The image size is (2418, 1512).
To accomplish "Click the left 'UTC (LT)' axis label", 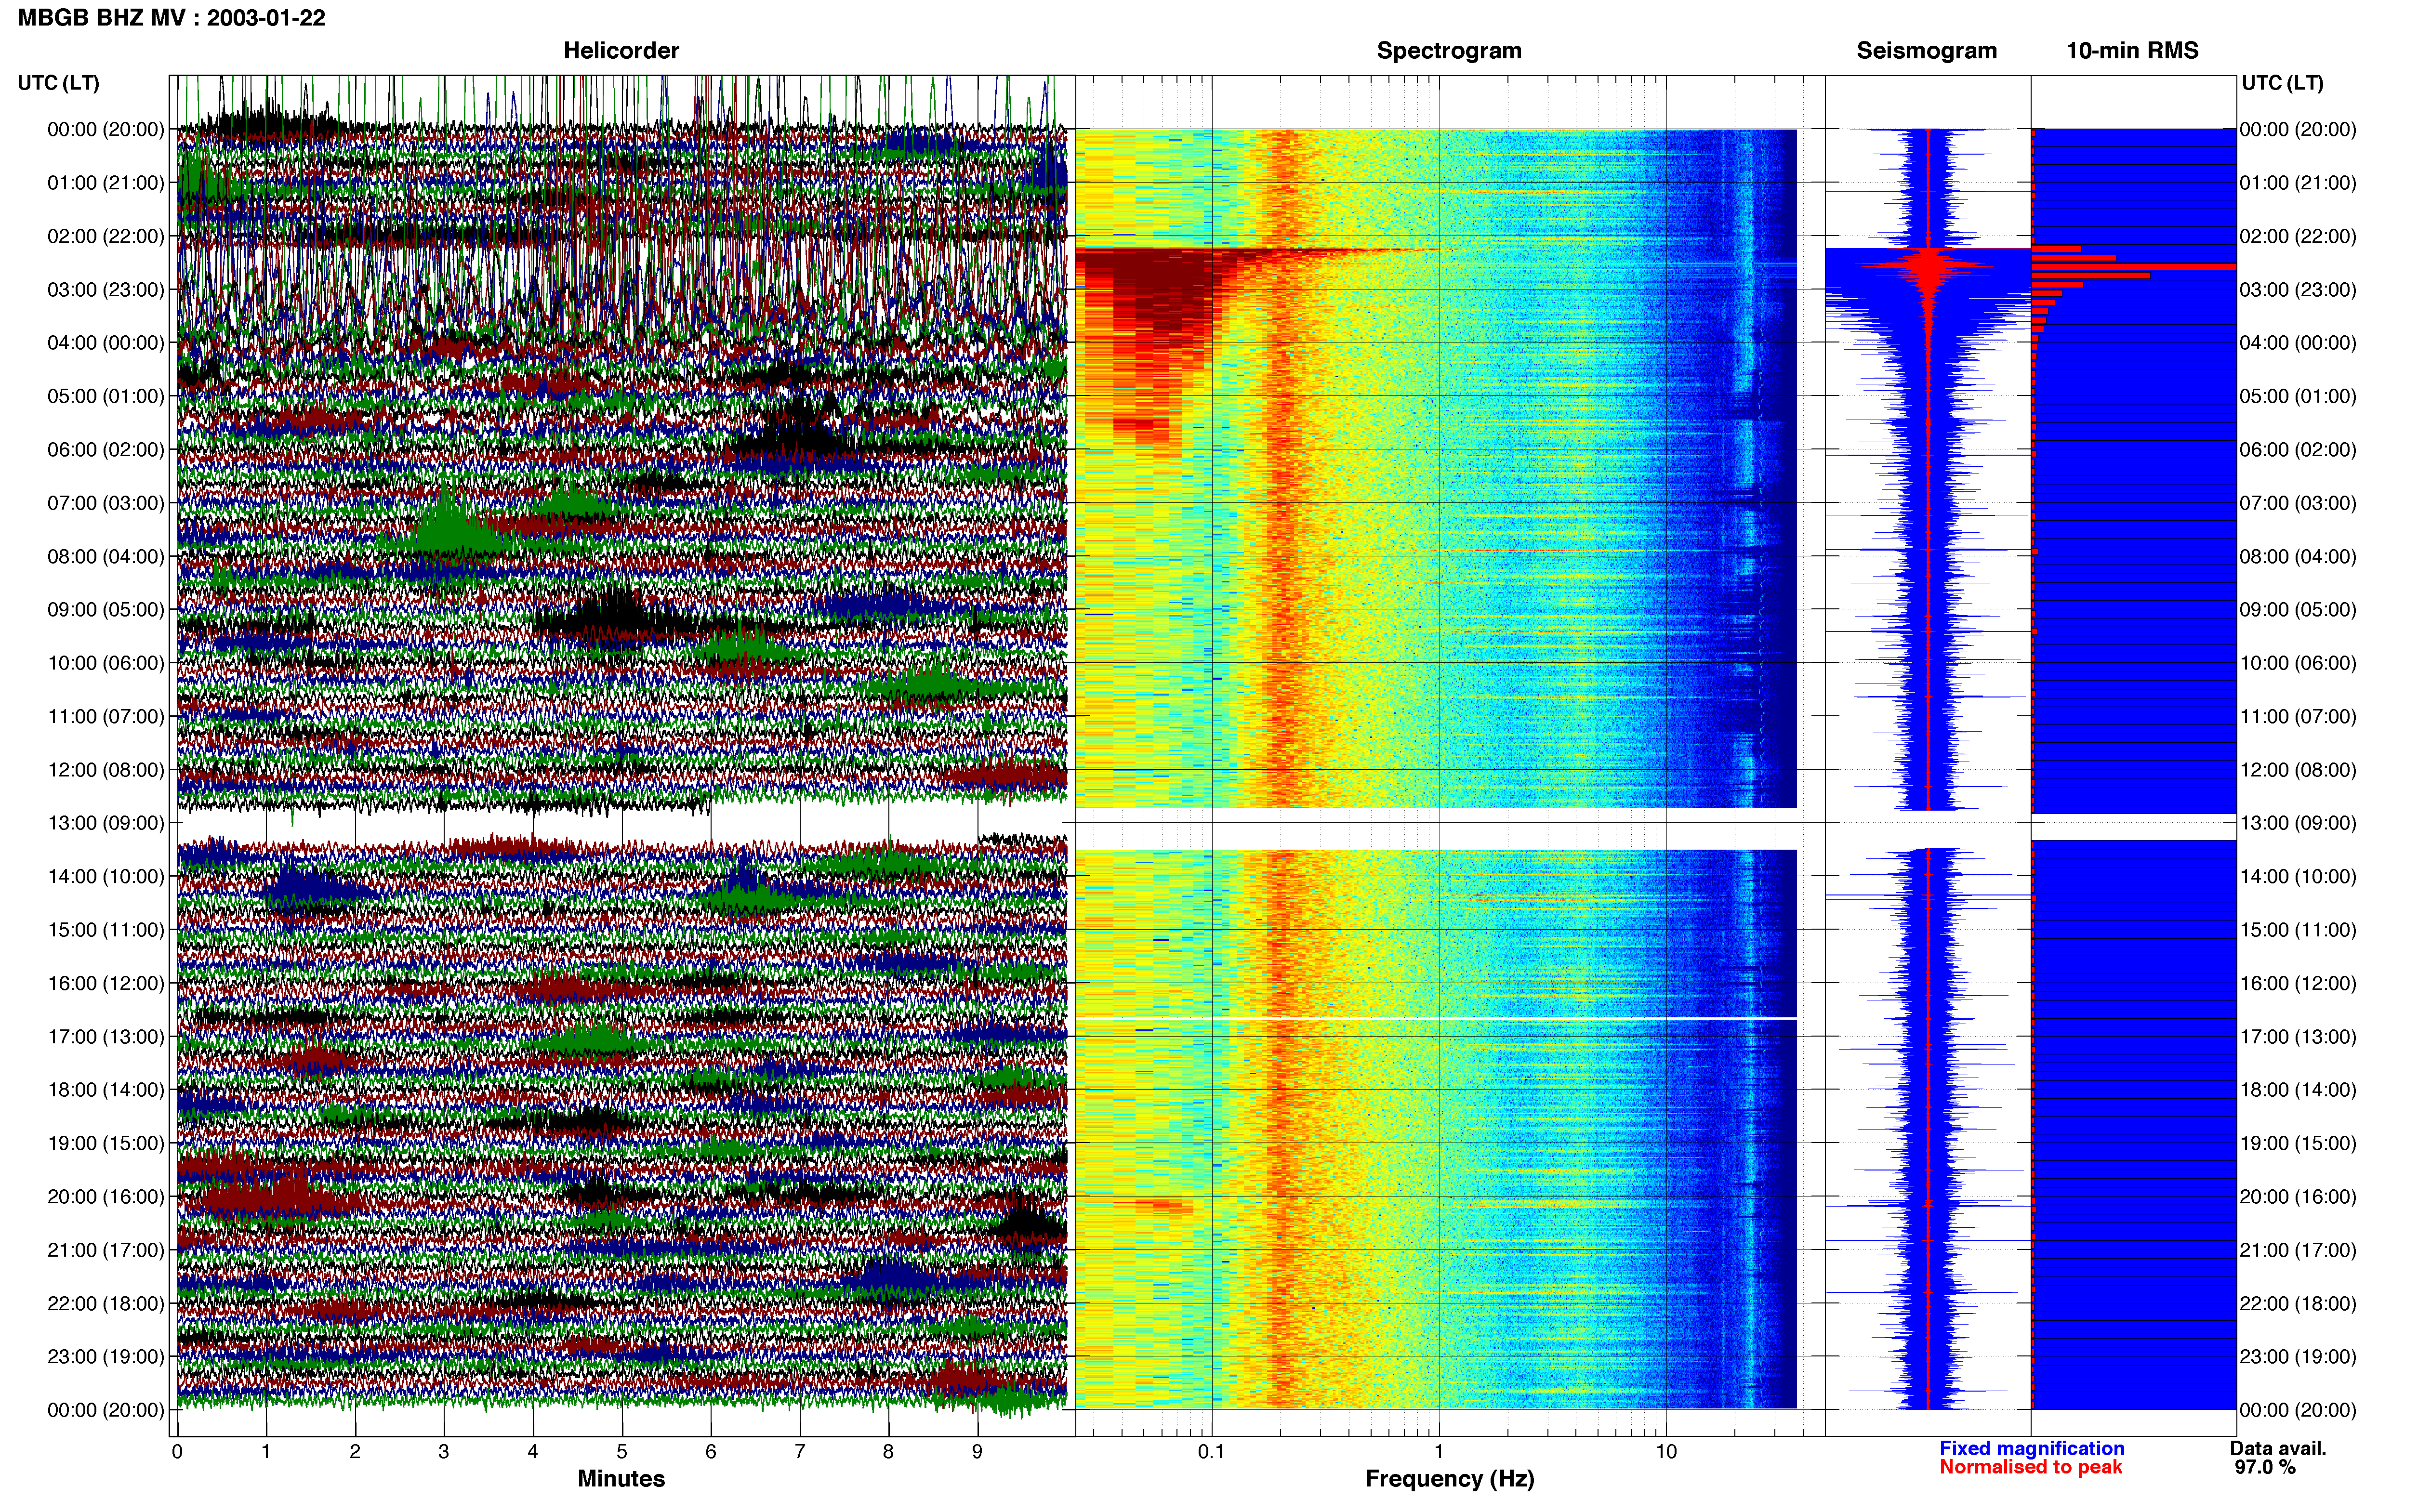I will coord(58,83).
